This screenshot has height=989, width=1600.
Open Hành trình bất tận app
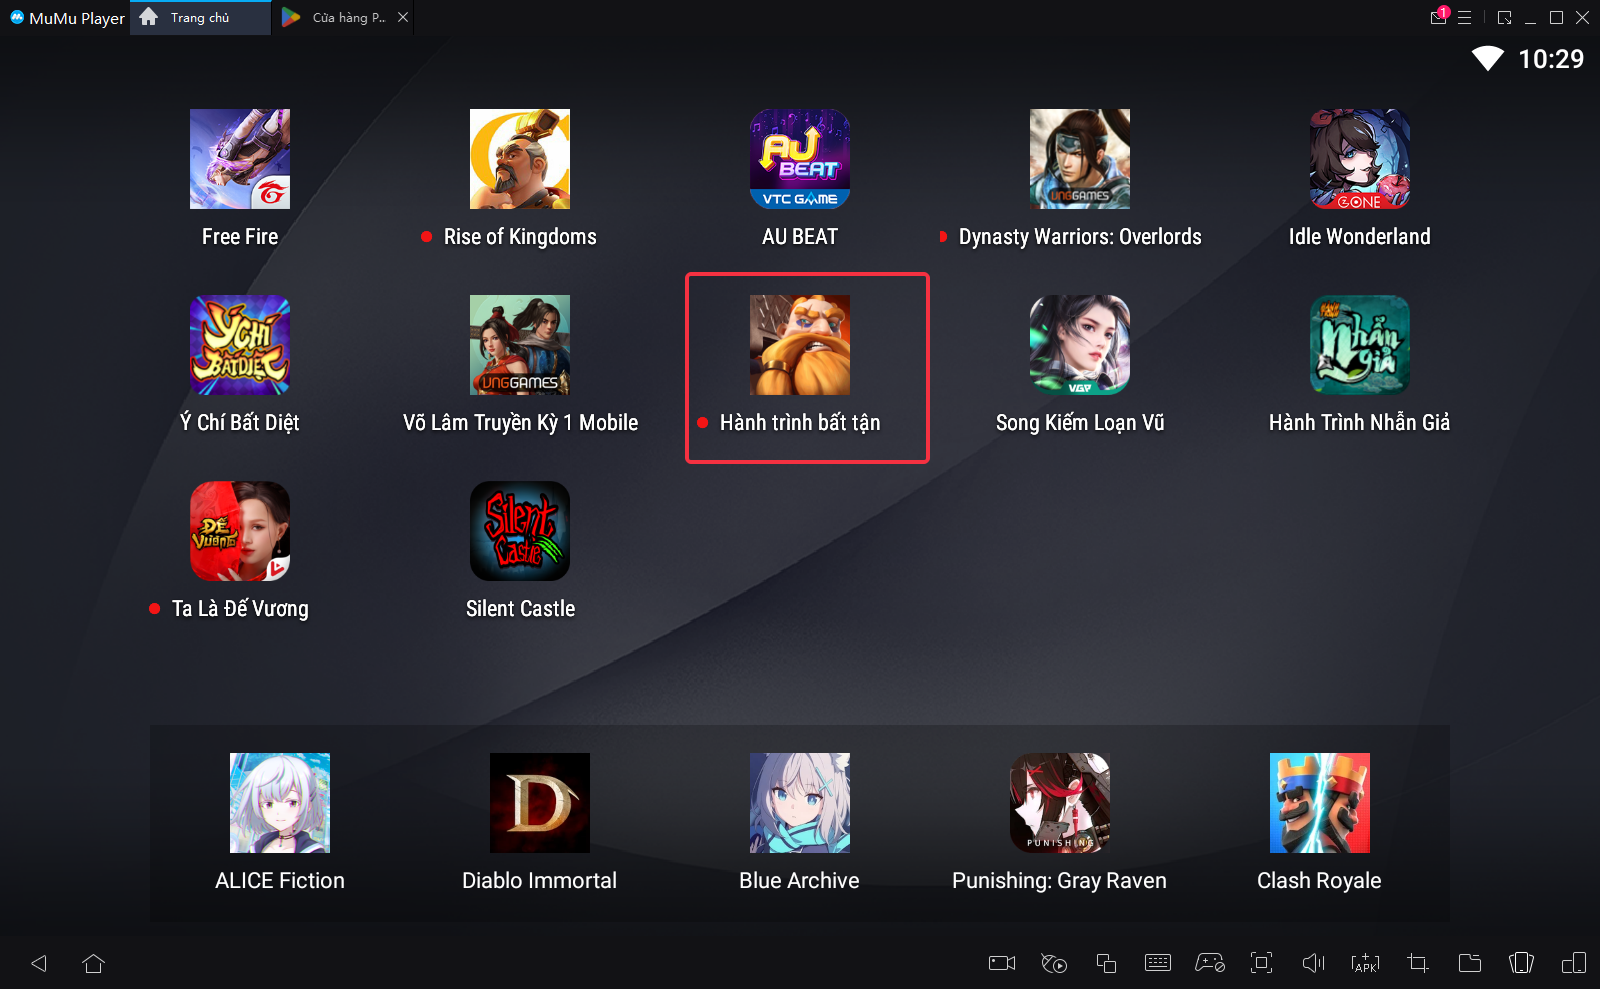[800, 345]
